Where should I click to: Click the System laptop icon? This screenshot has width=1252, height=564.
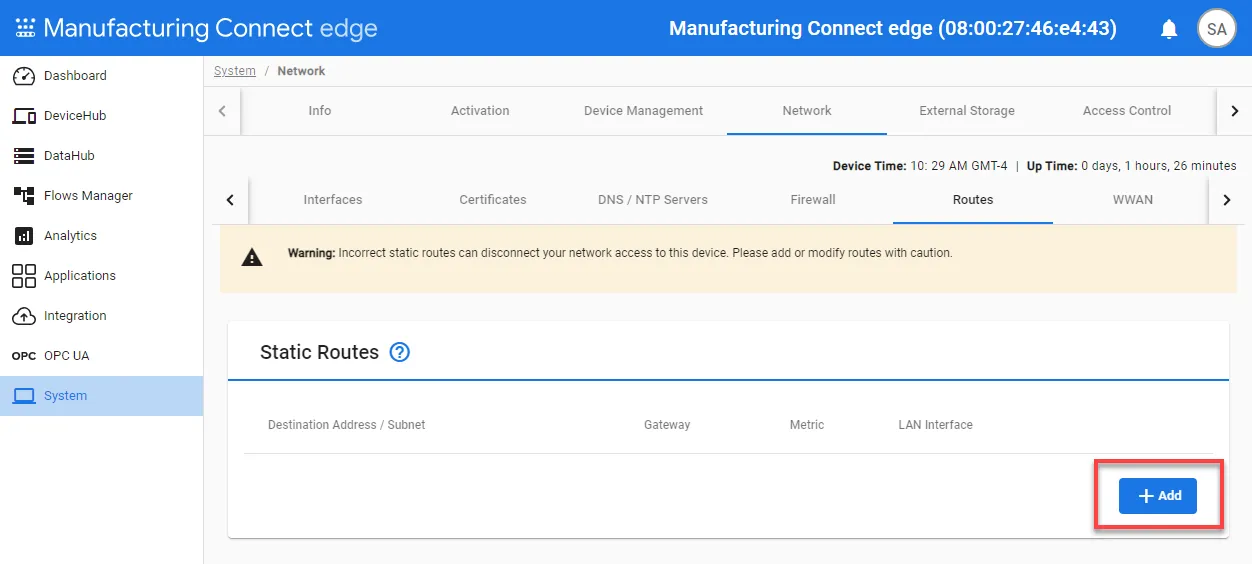point(24,396)
